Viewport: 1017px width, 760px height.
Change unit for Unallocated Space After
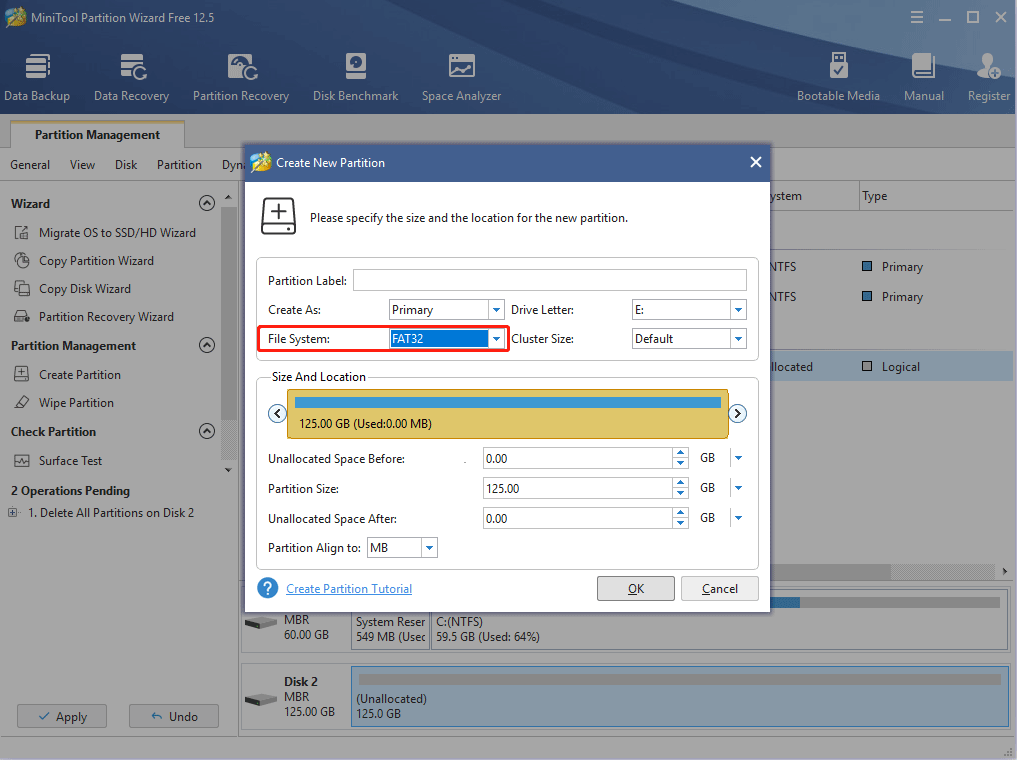[x=738, y=517]
